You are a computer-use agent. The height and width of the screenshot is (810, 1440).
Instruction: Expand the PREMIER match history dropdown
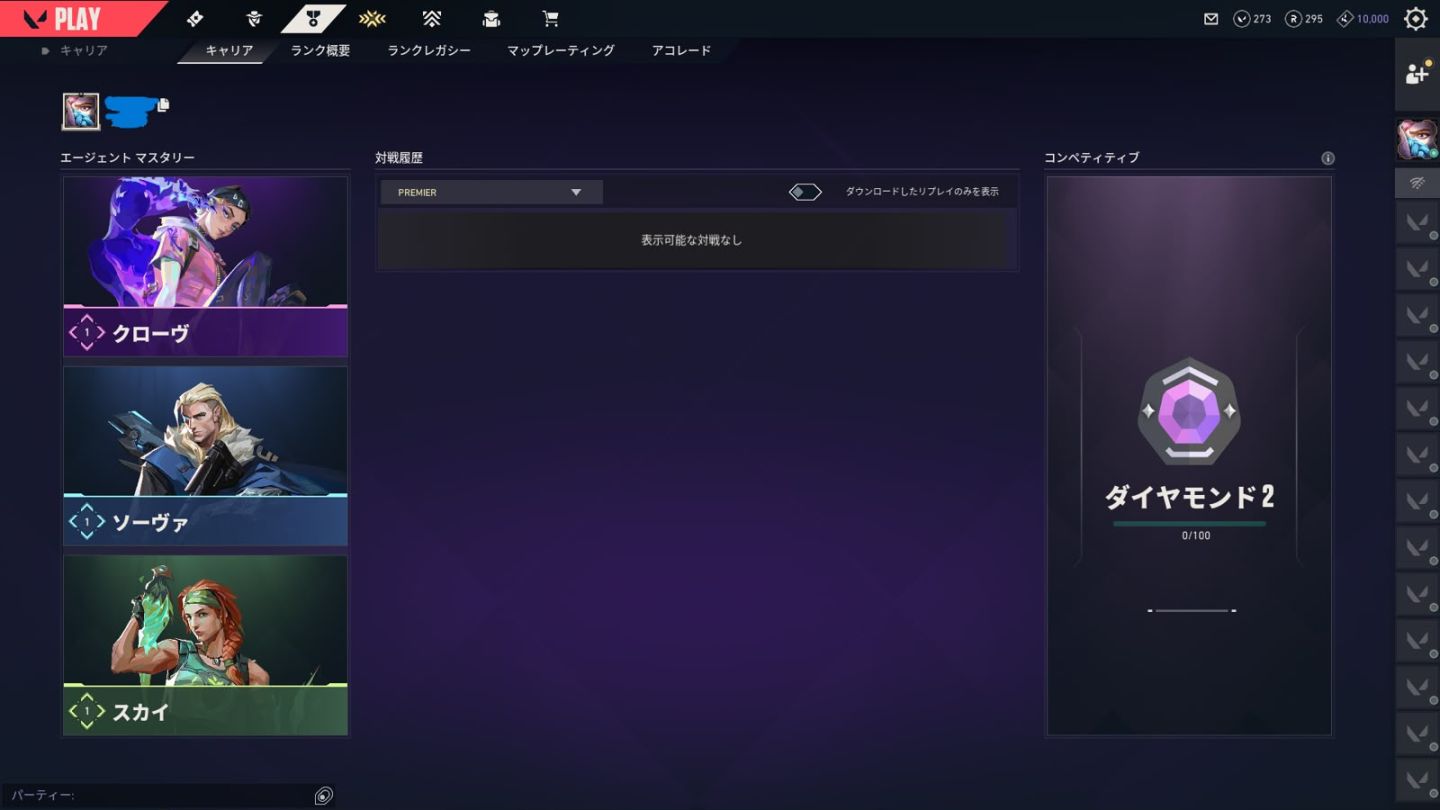[491, 192]
